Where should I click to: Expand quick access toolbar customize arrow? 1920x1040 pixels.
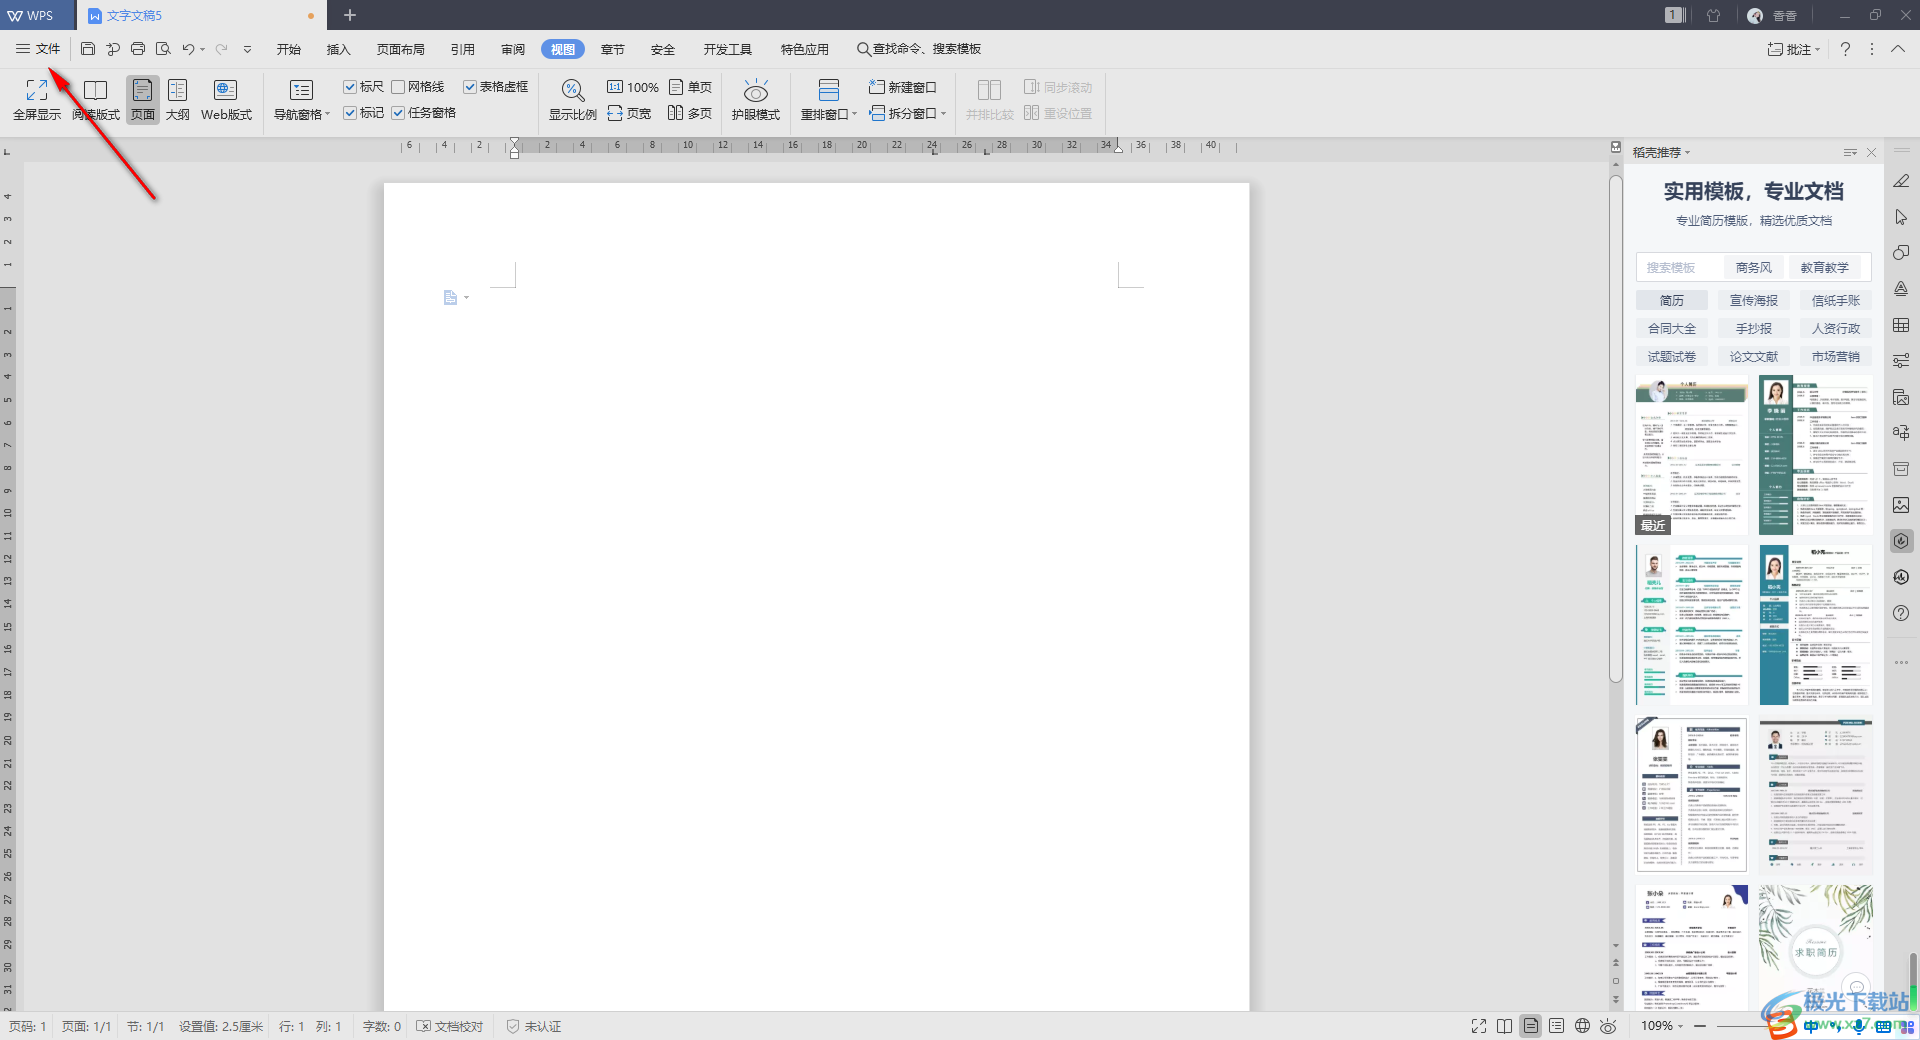tap(247, 49)
